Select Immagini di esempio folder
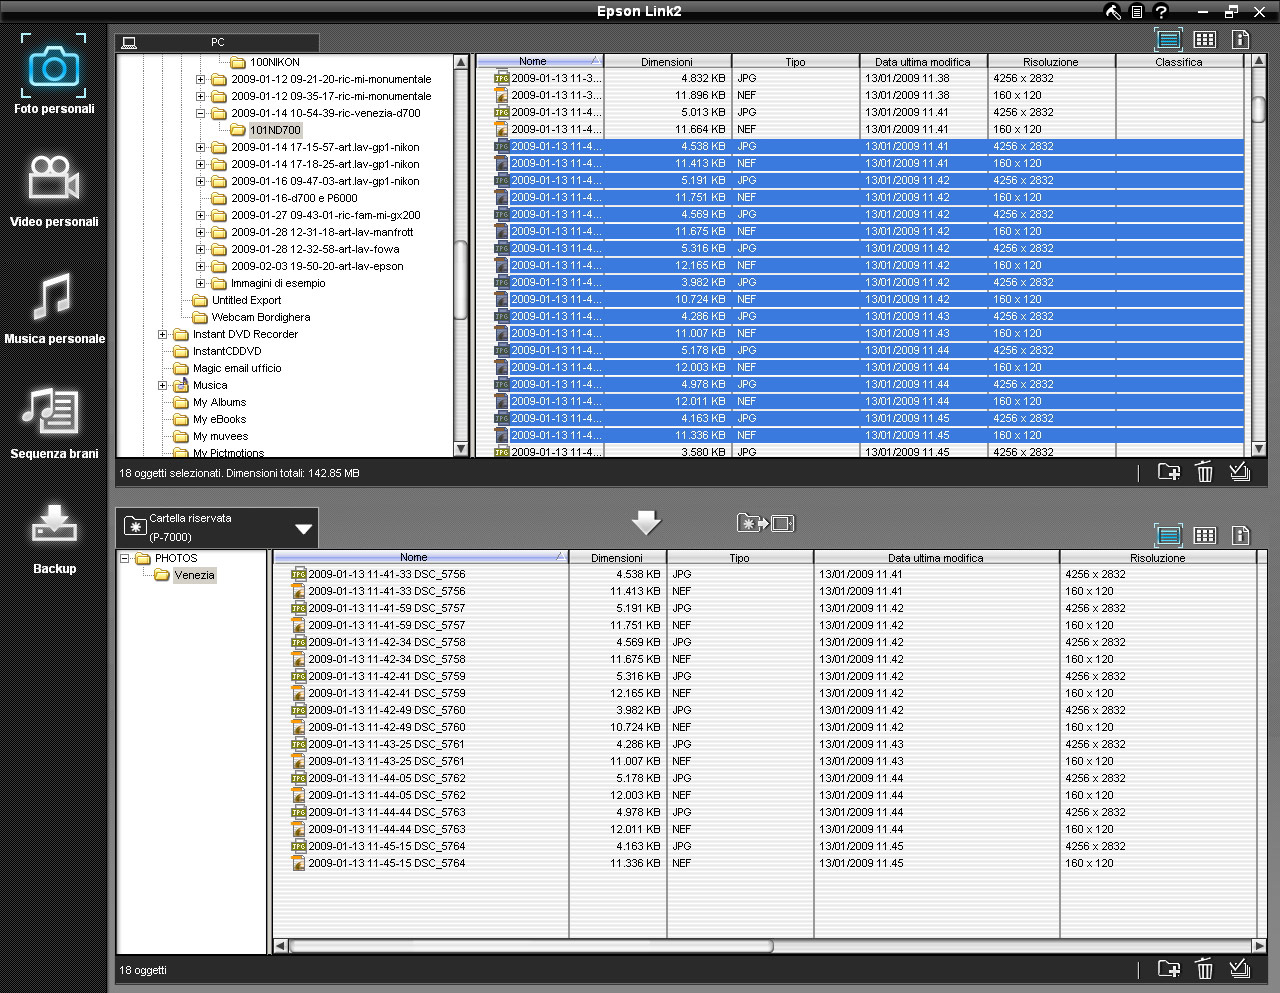Screen dimensions: 1280x993 (x=278, y=283)
